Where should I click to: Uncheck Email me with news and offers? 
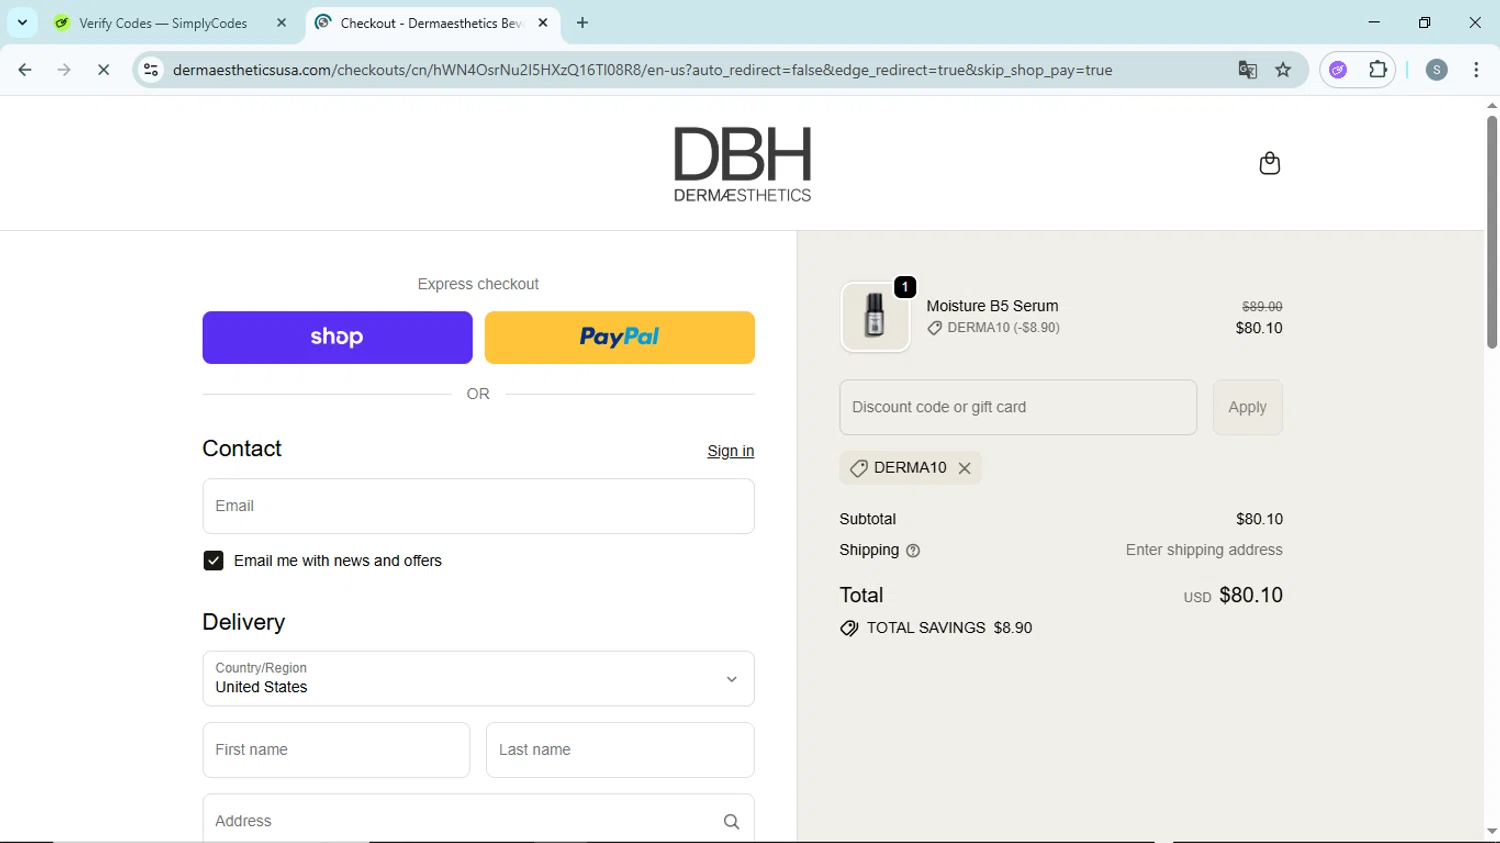(213, 561)
